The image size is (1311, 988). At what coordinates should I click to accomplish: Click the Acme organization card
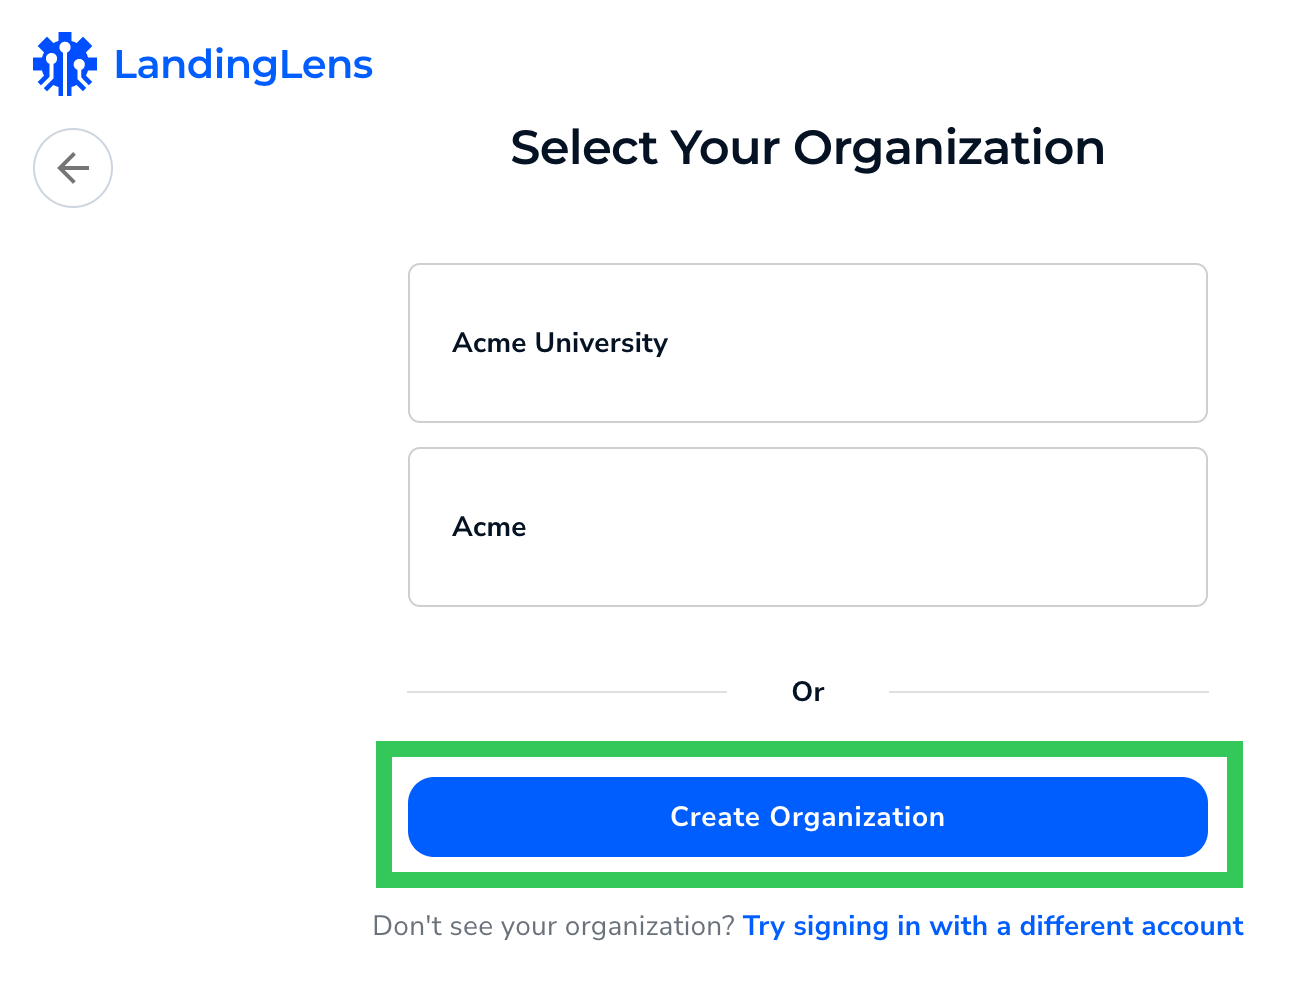(x=807, y=526)
